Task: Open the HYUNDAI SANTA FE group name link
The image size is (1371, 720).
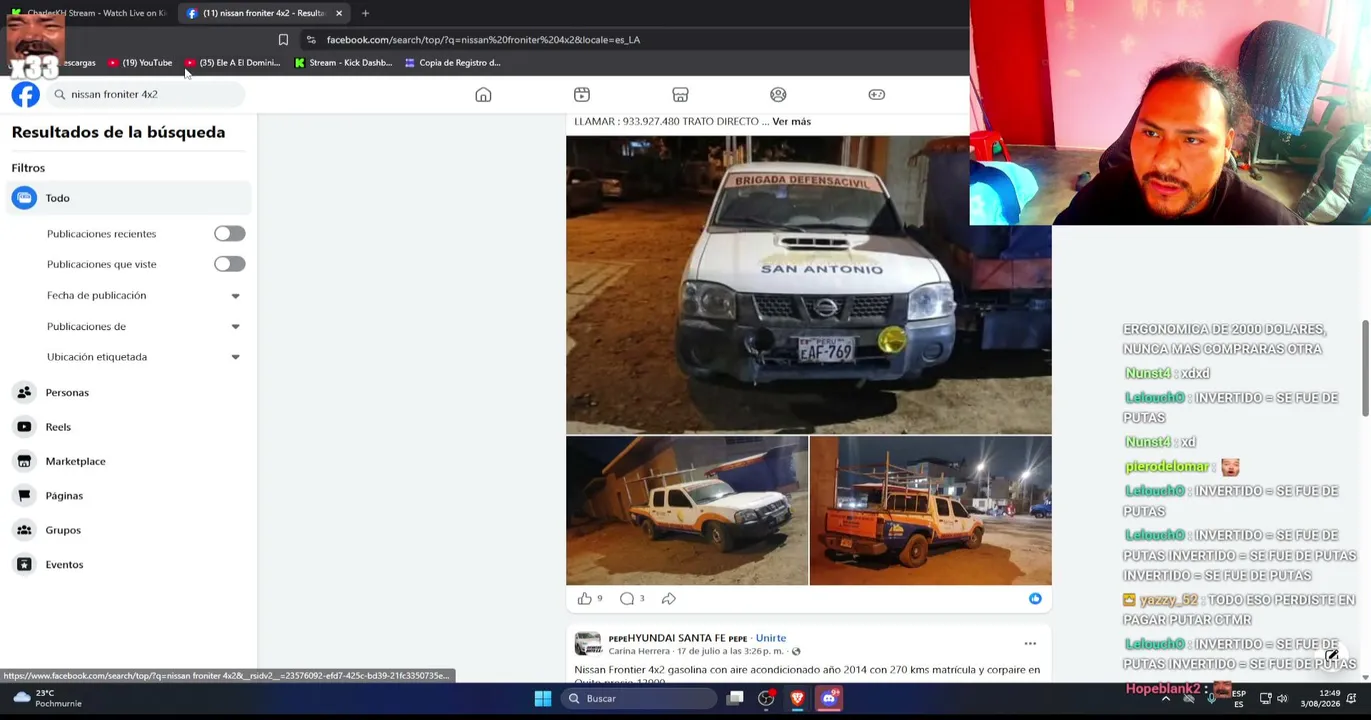Action: pos(678,638)
